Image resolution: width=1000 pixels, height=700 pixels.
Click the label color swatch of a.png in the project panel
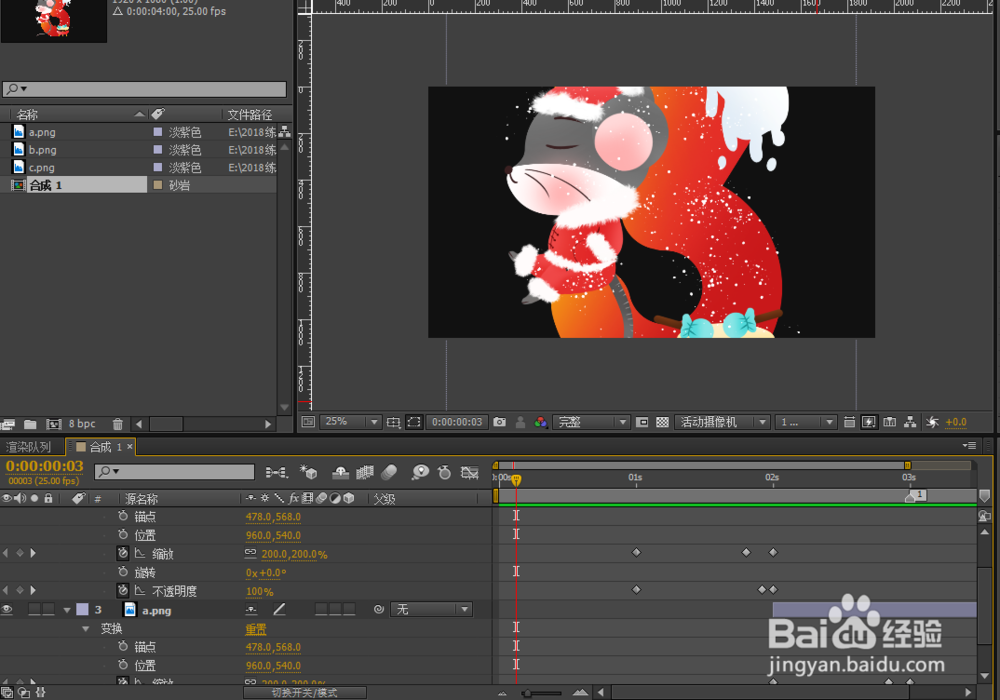point(158,132)
